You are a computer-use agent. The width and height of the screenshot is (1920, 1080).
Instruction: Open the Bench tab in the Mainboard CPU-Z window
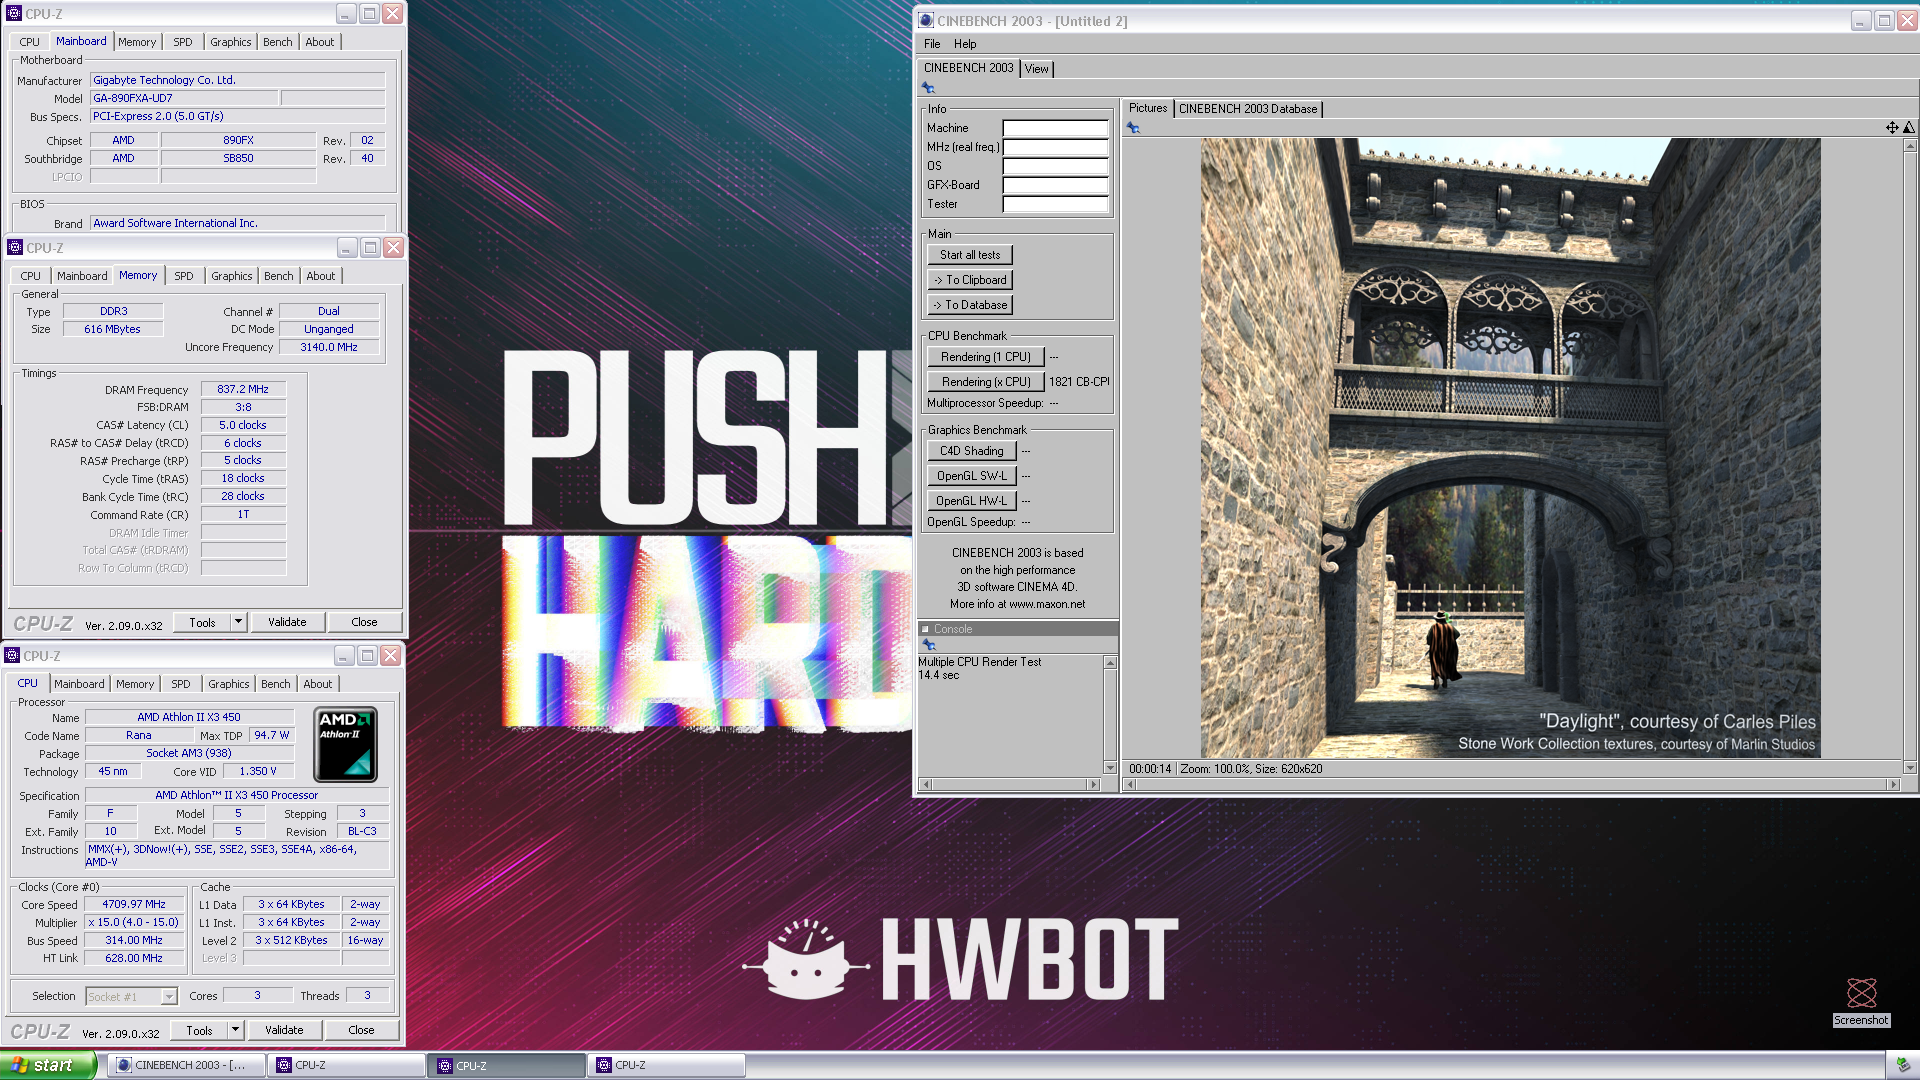point(278,42)
